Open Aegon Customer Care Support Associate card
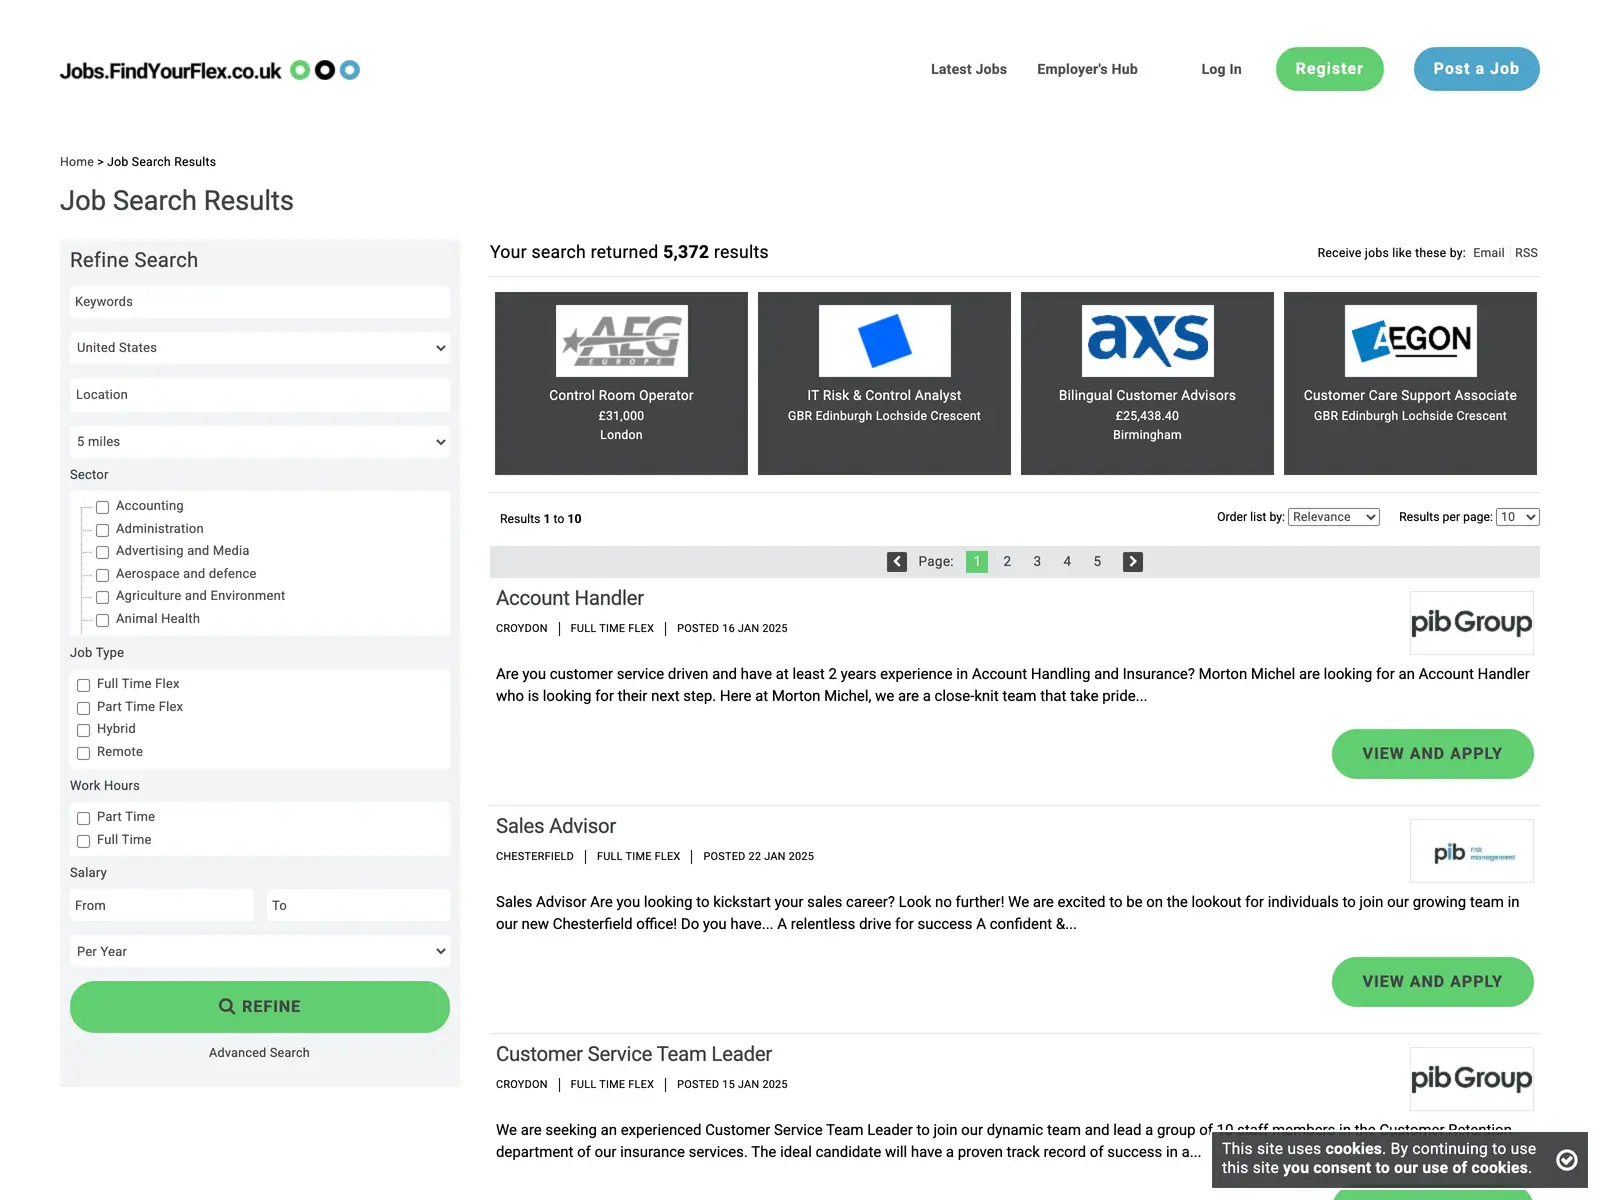The width and height of the screenshot is (1600, 1200). pos(1410,383)
